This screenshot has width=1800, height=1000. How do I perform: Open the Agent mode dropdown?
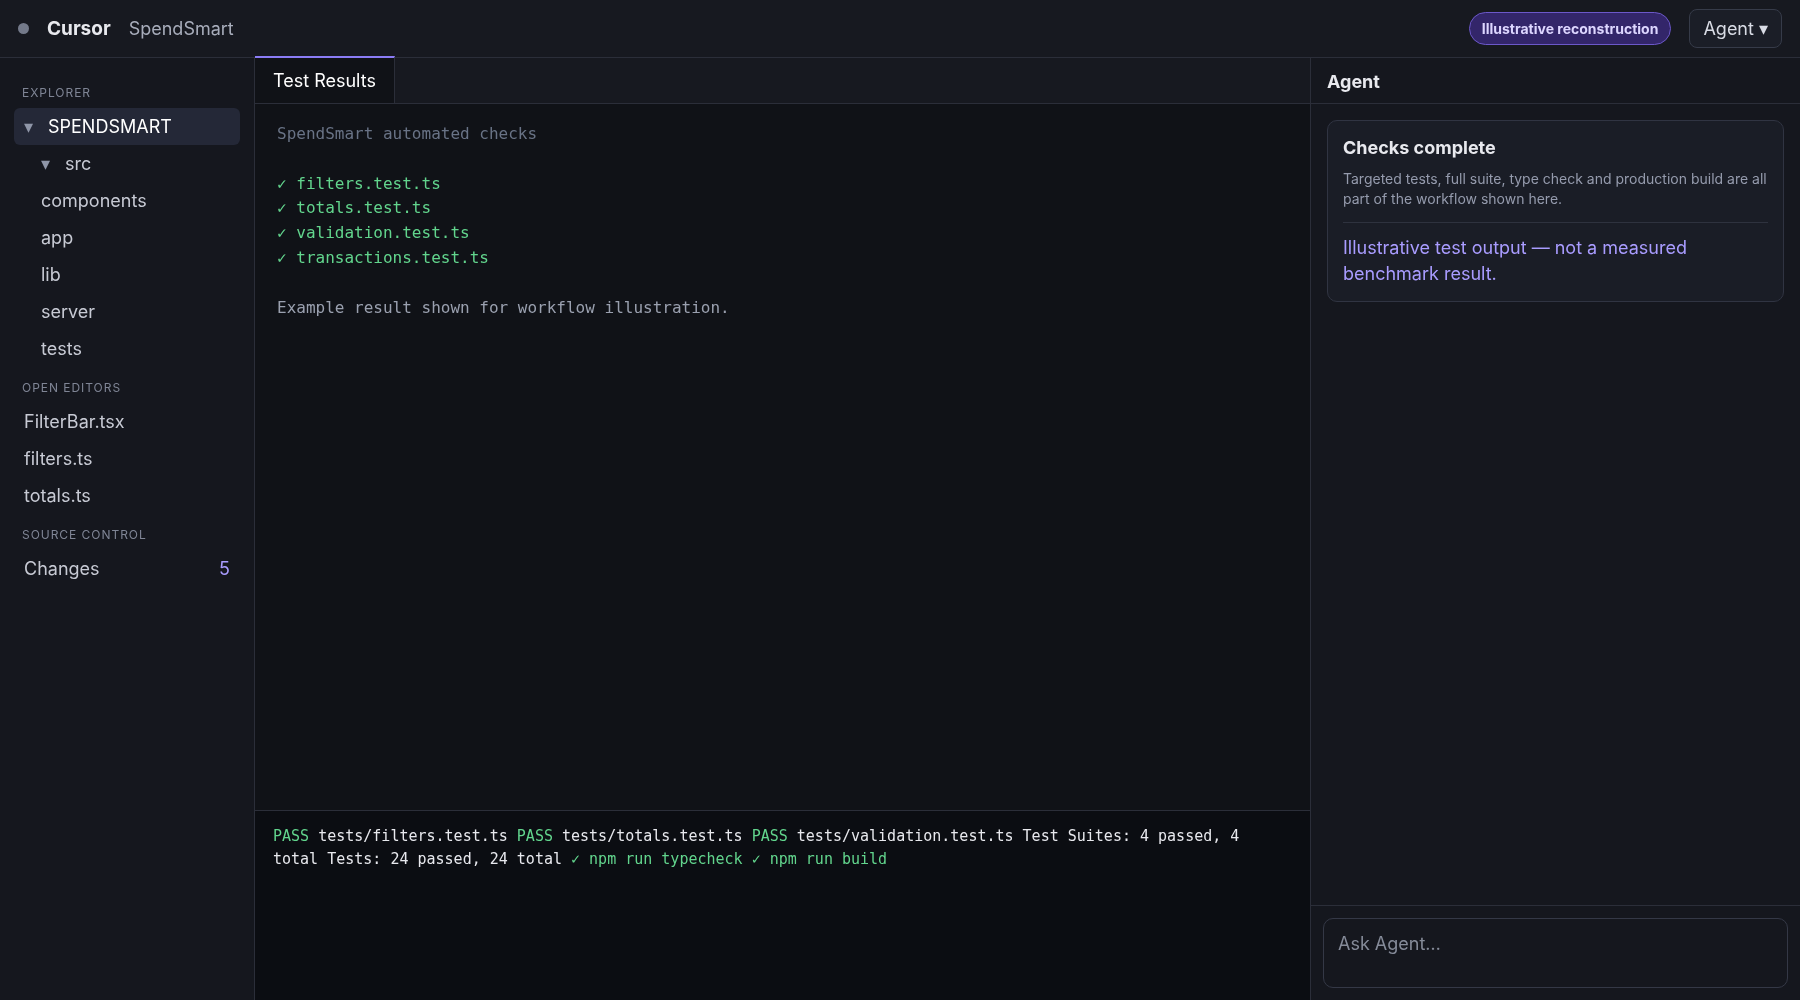click(1735, 29)
